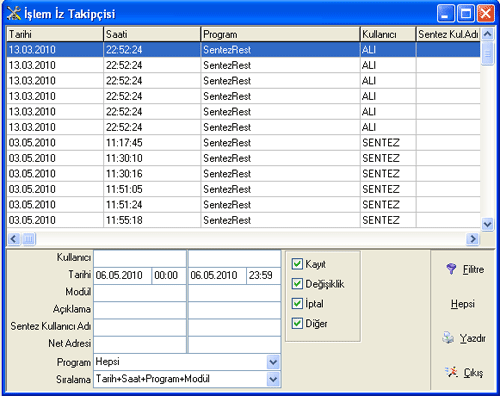Apply filter with the Filtre button

tap(465, 269)
